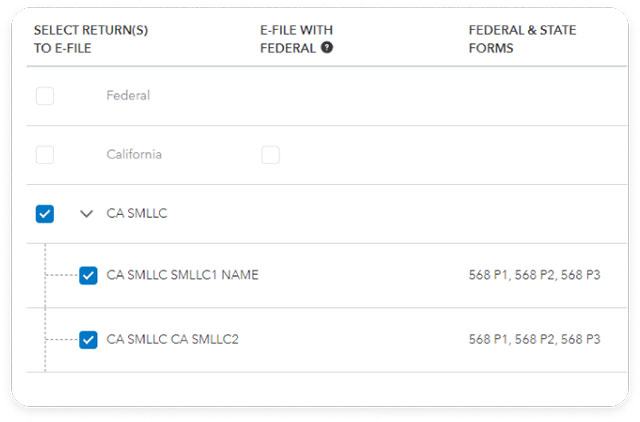Uncheck the CA SMLLC parent checkbox
The image size is (640, 422).
[x=45, y=213]
